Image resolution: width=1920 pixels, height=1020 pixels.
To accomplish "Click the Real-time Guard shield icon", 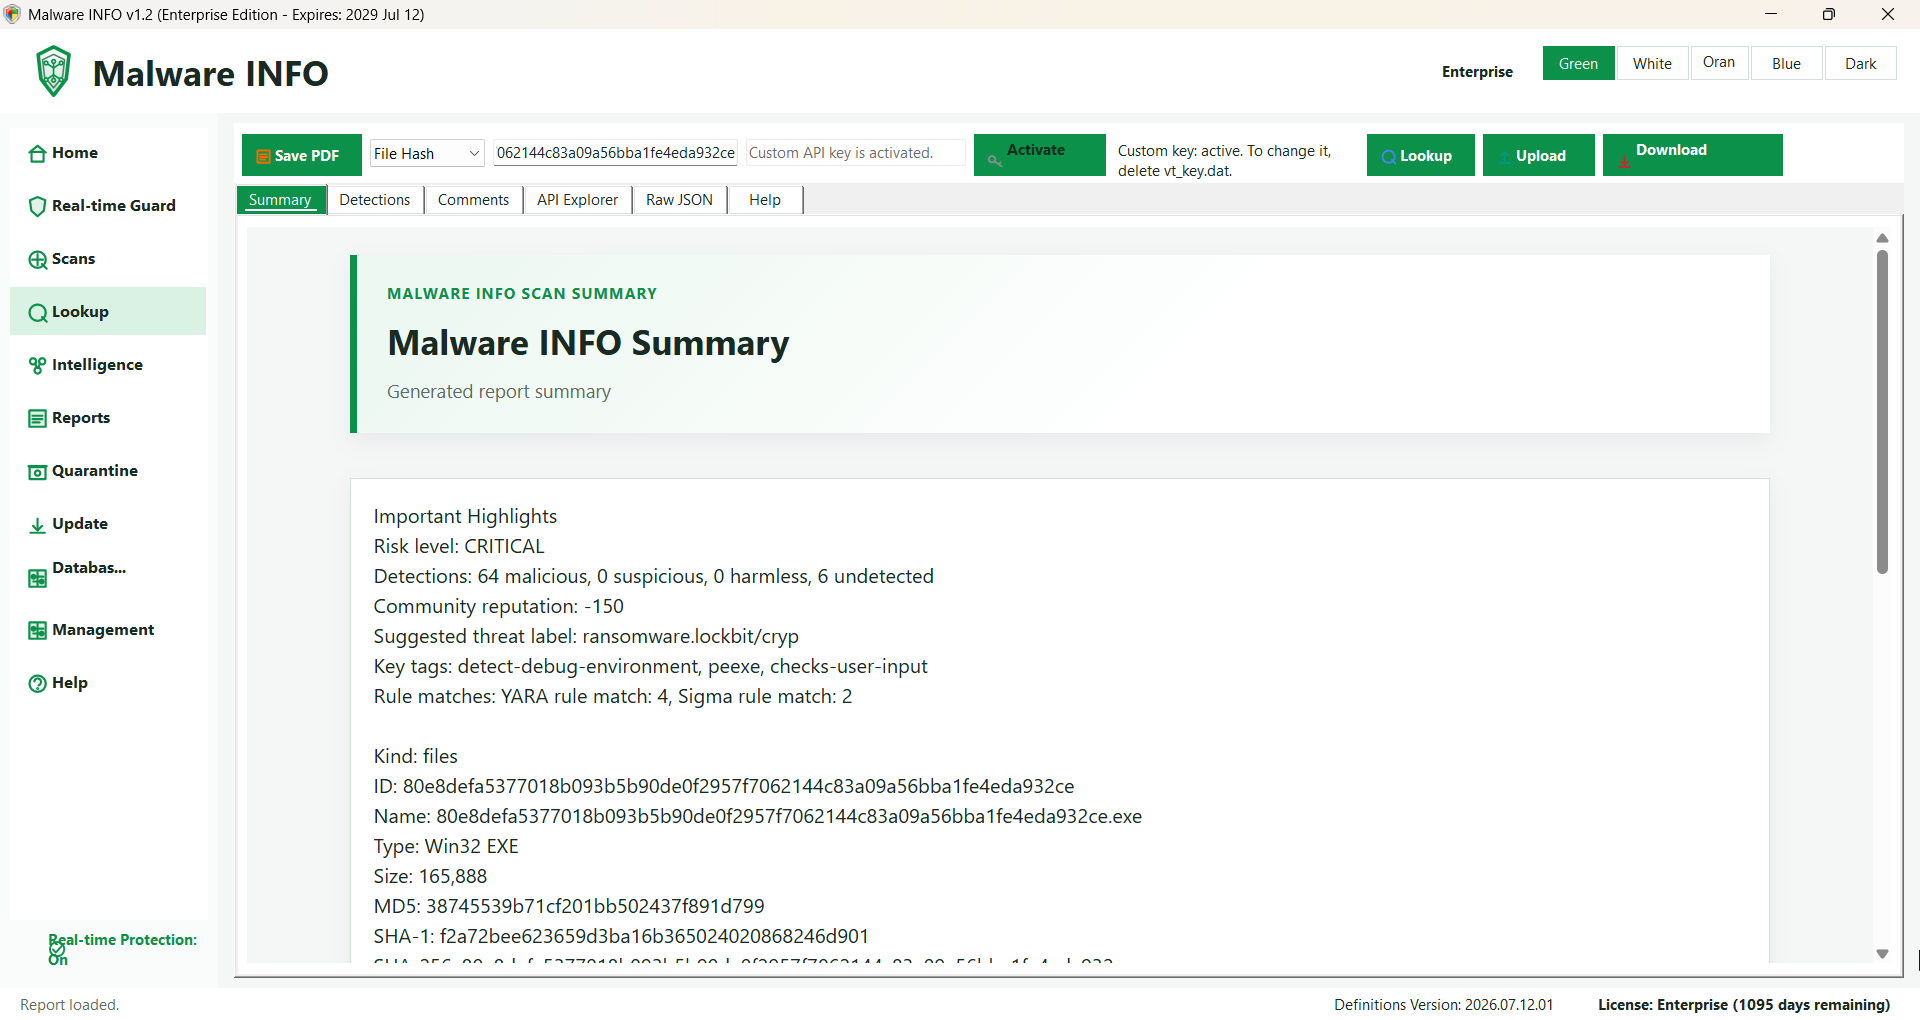I will pos(37,206).
